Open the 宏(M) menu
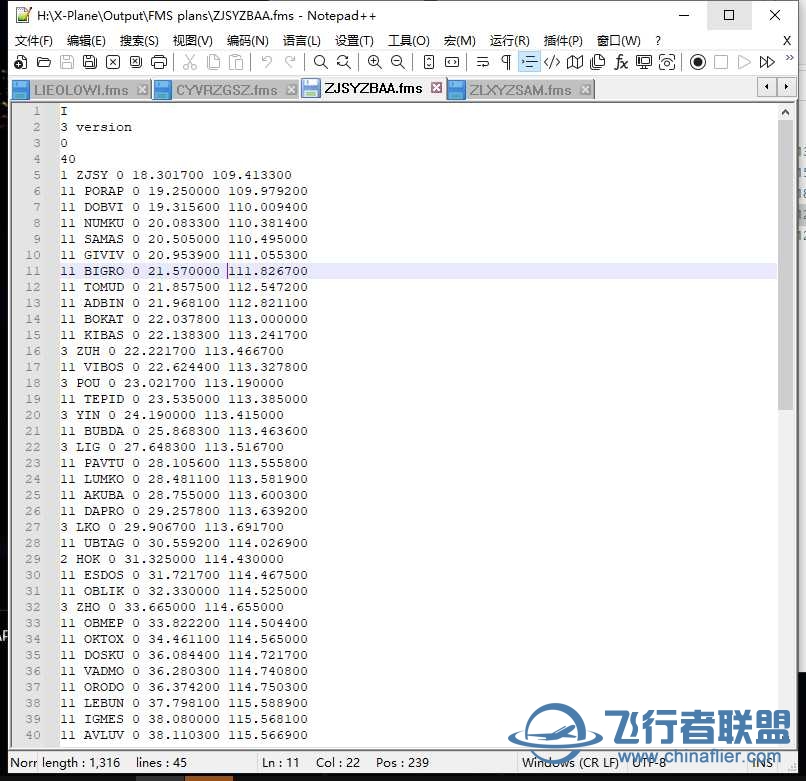Image resolution: width=806 pixels, height=781 pixels. pos(460,41)
